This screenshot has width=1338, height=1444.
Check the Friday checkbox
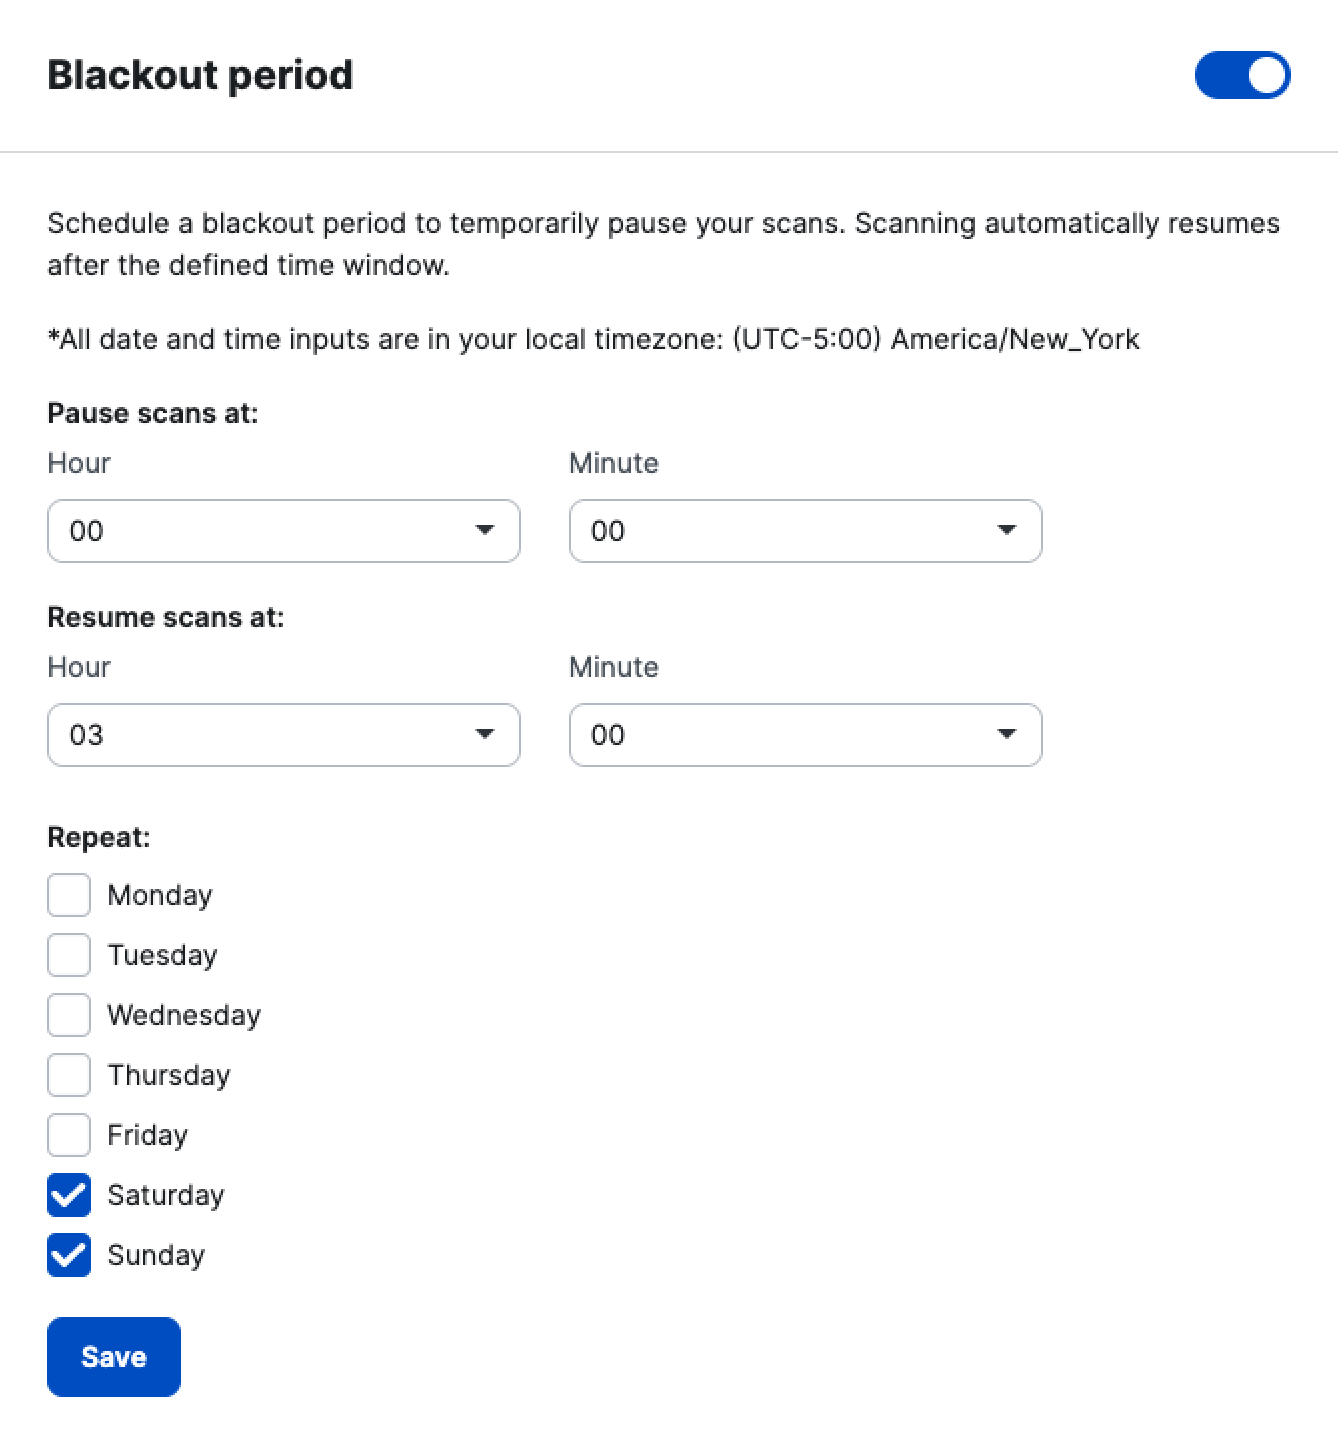tap(68, 1135)
